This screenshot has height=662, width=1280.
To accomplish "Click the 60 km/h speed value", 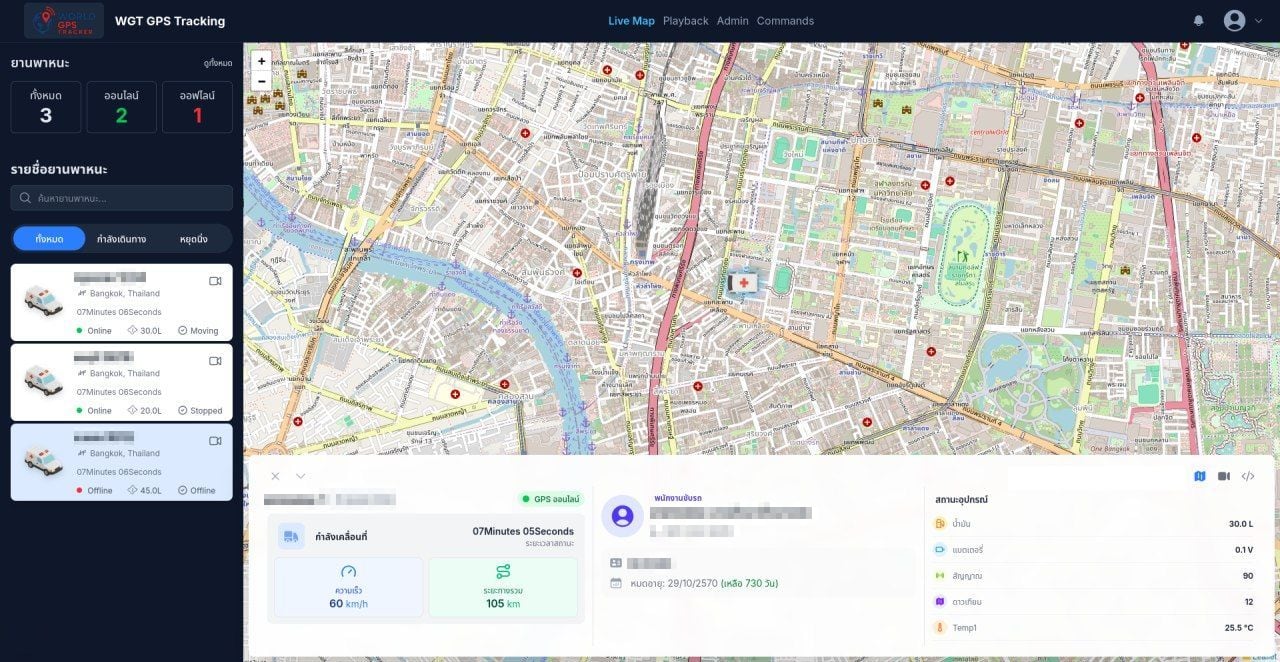I will click(348, 603).
